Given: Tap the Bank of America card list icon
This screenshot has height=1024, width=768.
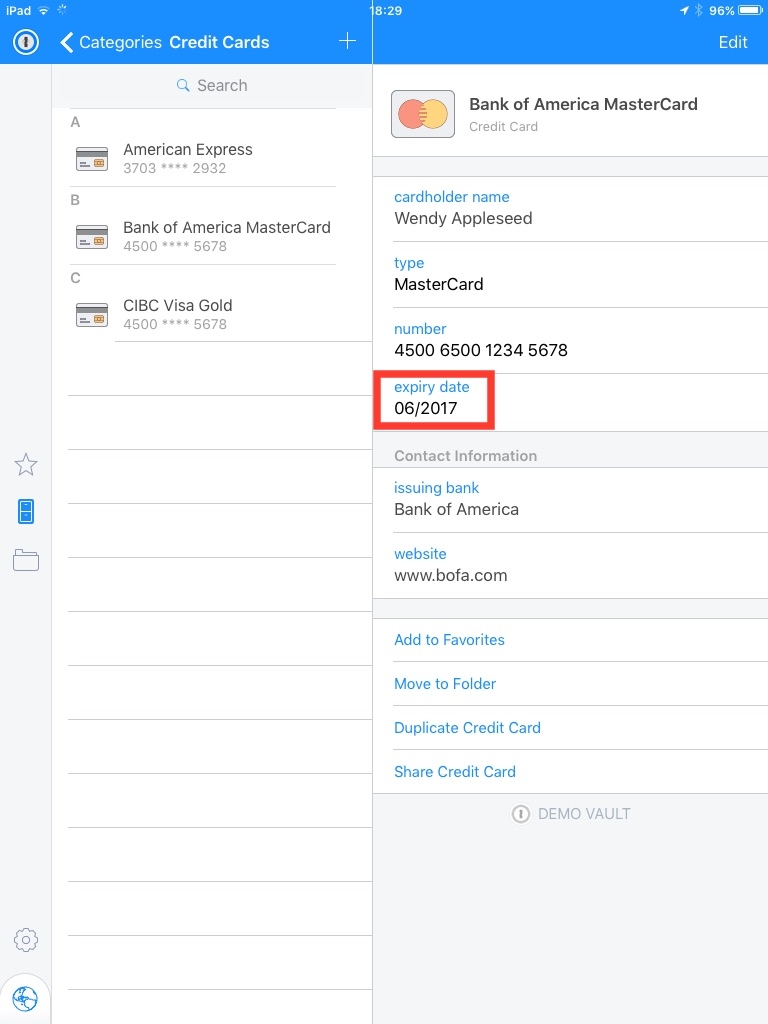Looking at the screenshot, I should click(92, 236).
